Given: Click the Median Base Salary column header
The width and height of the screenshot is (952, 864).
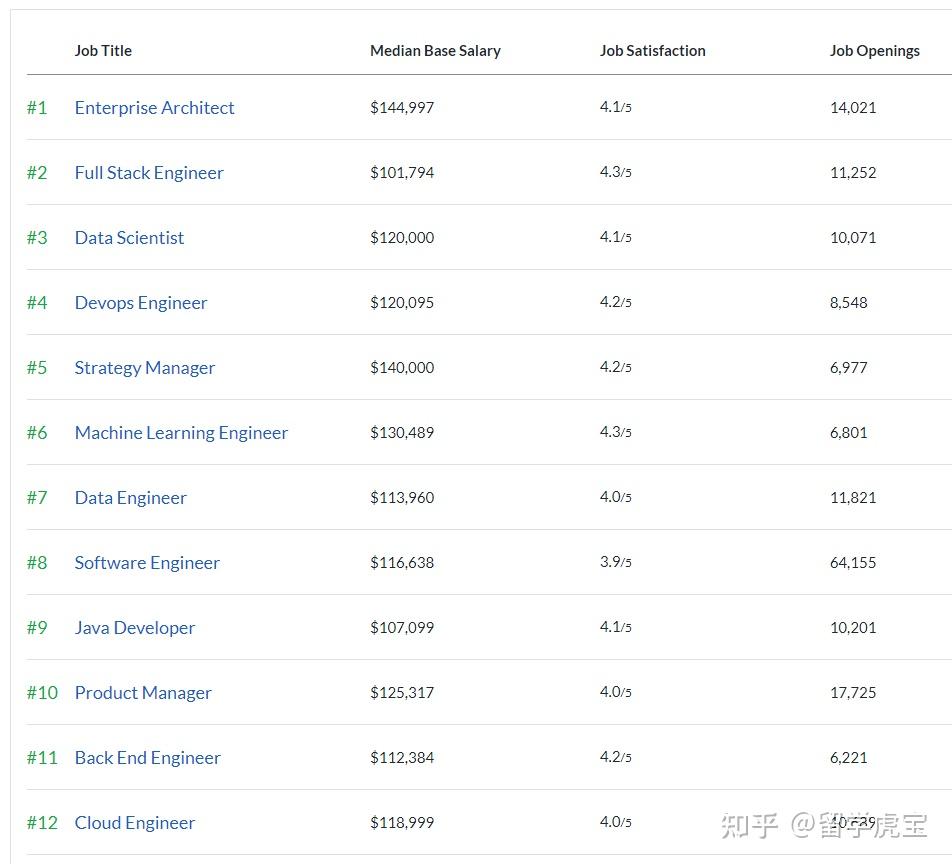Looking at the screenshot, I should [x=435, y=51].
